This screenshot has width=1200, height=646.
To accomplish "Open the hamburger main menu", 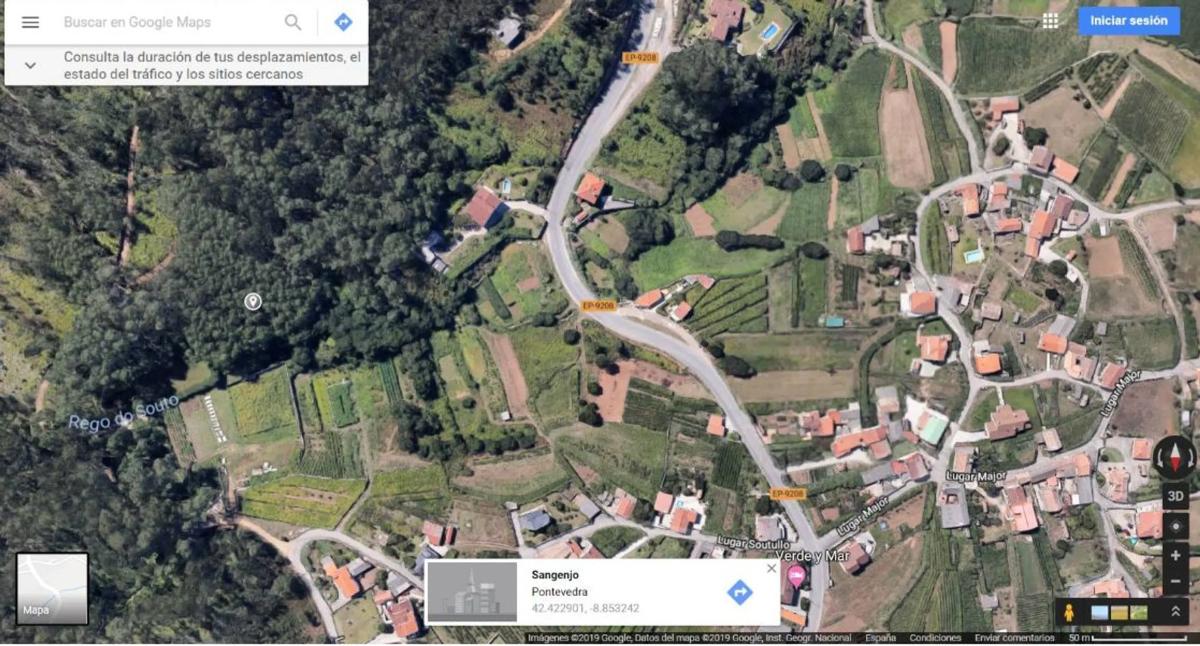I will point(30,22).
